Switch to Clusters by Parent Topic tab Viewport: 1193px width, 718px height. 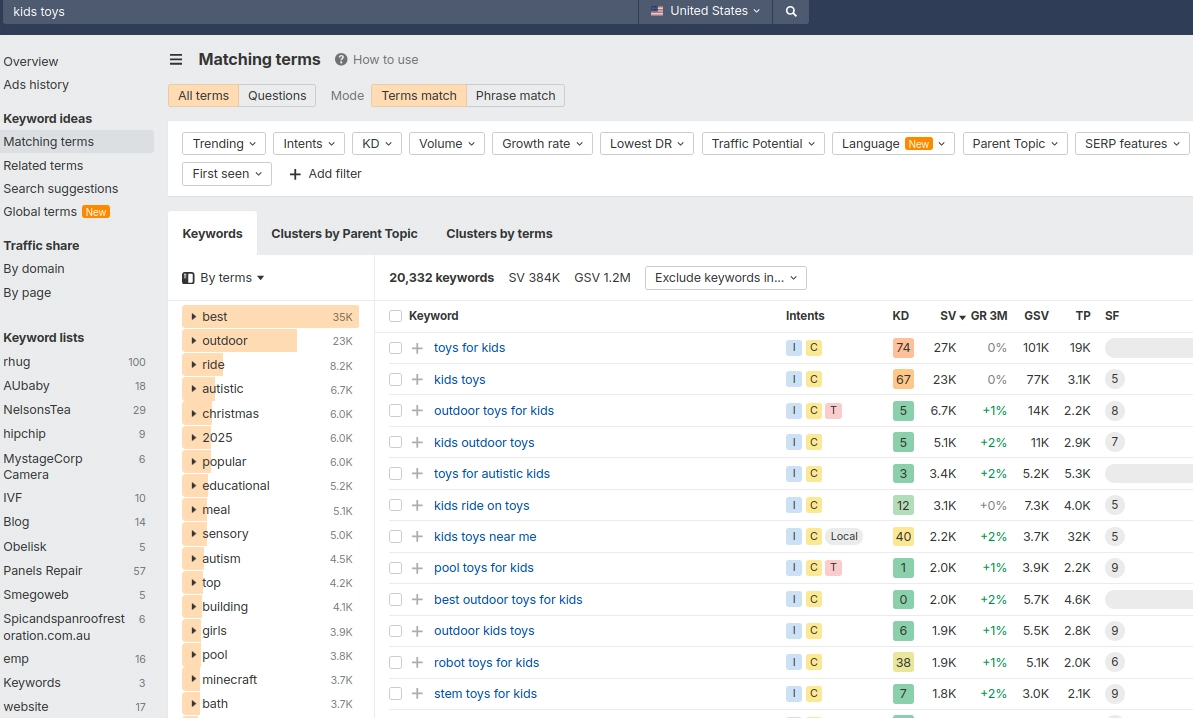pyautogui.click(x=344, y=234)
